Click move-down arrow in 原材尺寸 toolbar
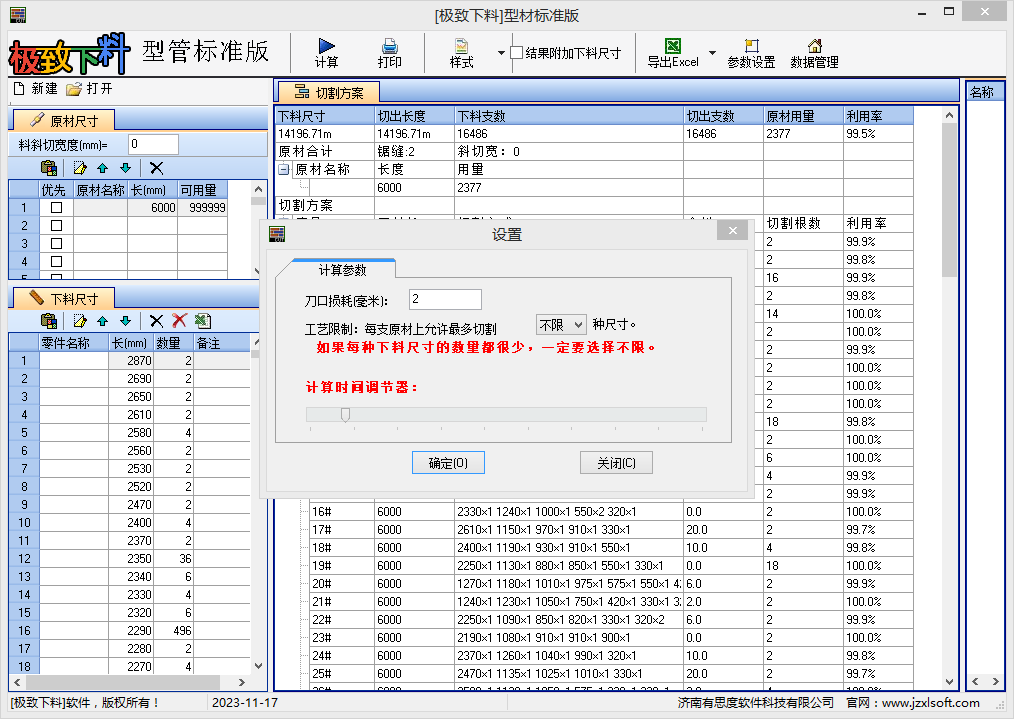Viewport: 1014px width, 719px height. (x=125, y=168)
